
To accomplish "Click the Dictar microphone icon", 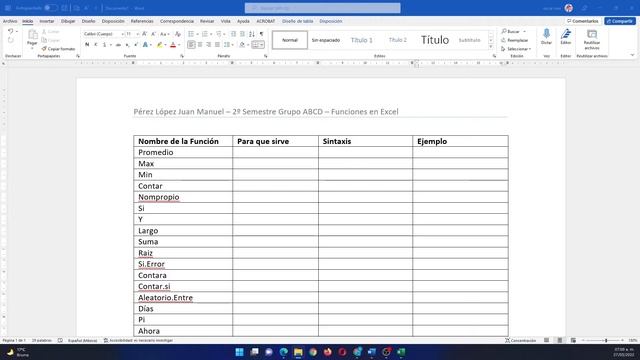I will (x=546, y=34).
